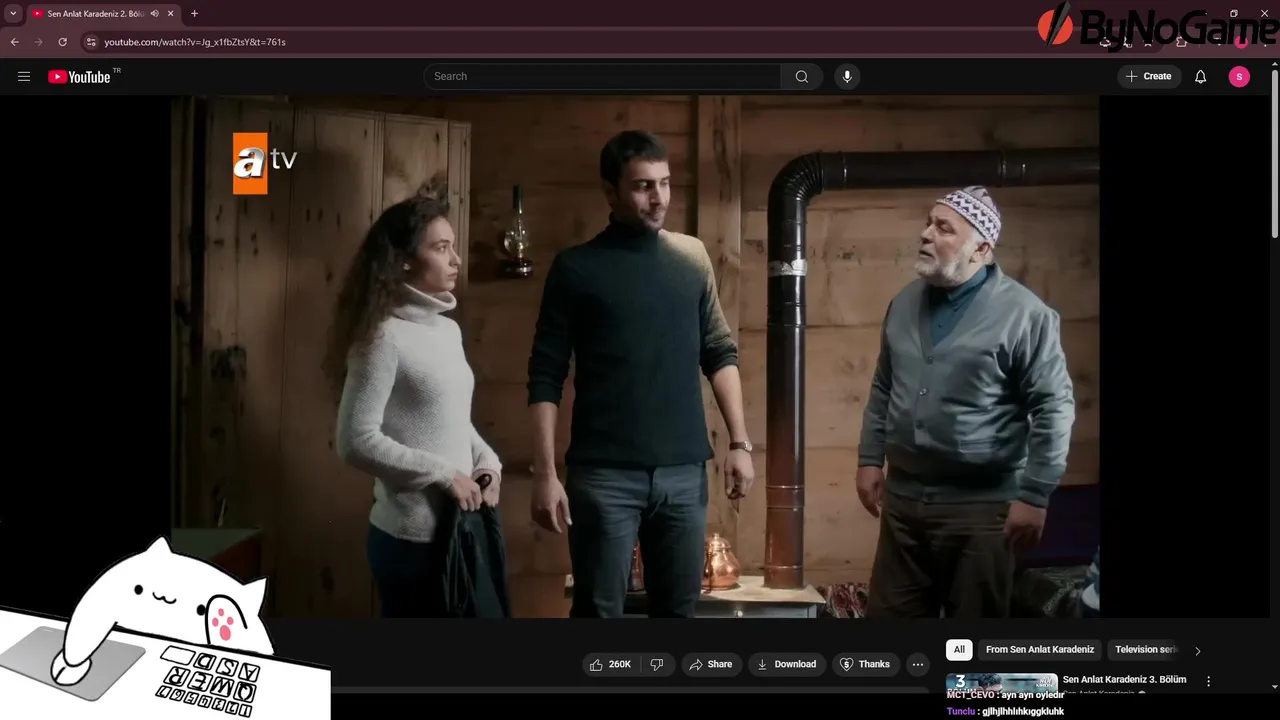
Task: Go to the YouTube home logo
Action: 80,77
